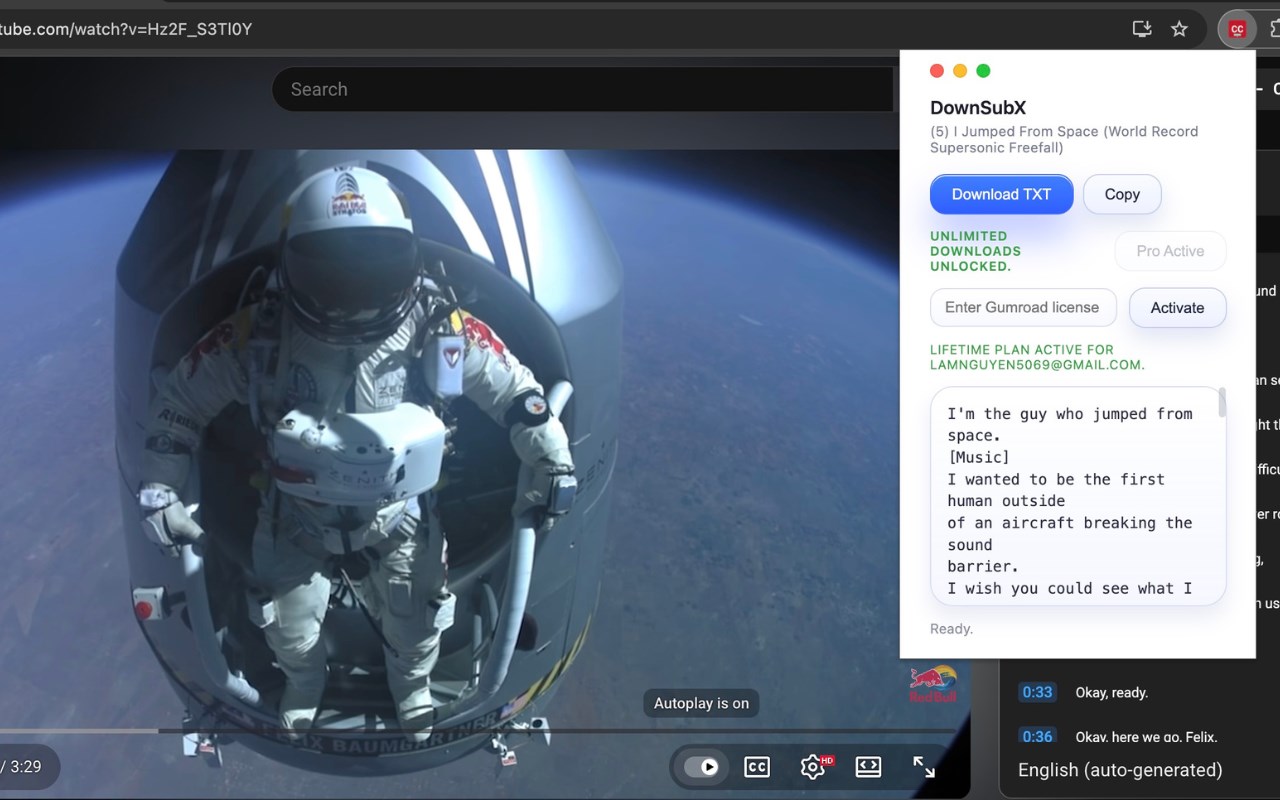The image size is (1280, 800).
Task: Click the 'LIFETIME PLAN ACTIVE FOR' message
Action: click(x=1037, y=357)
